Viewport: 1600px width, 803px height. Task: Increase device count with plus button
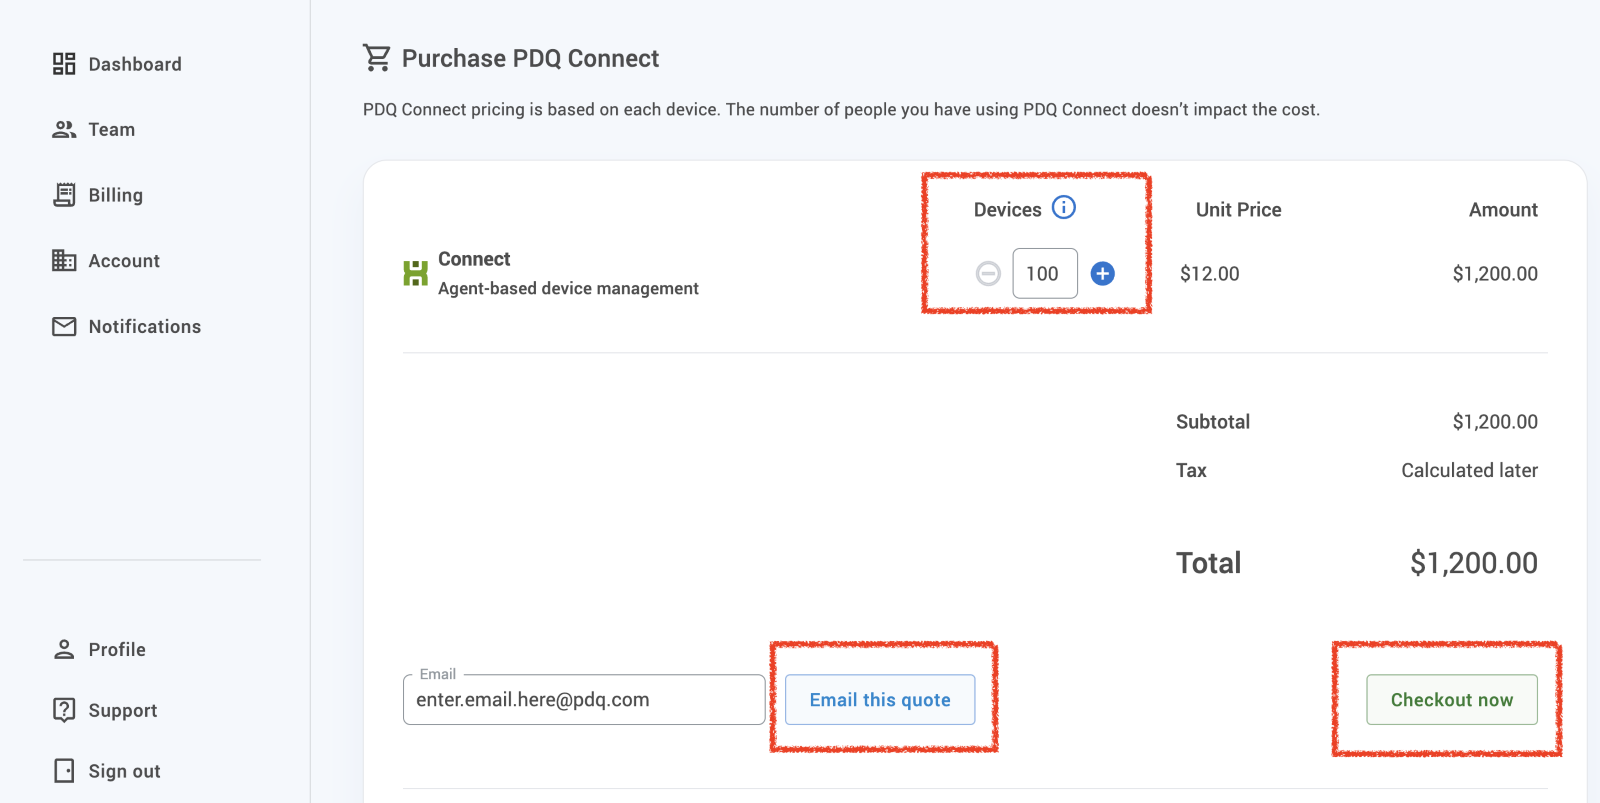pyautogui.click(x=1103, y=274)
